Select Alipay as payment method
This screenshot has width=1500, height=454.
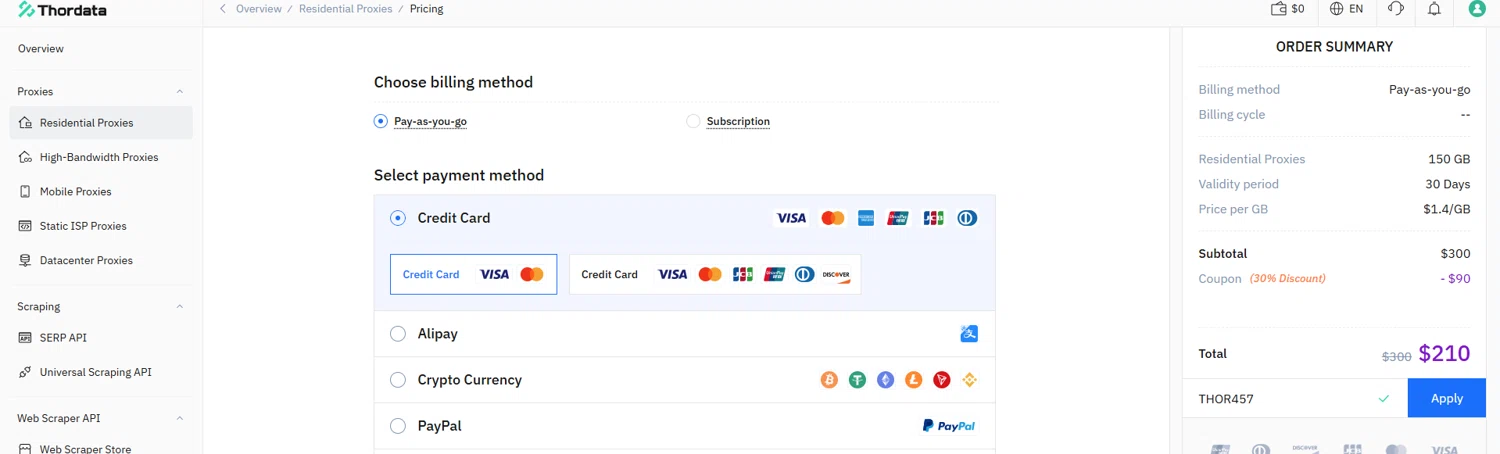[x=398, y=334]
